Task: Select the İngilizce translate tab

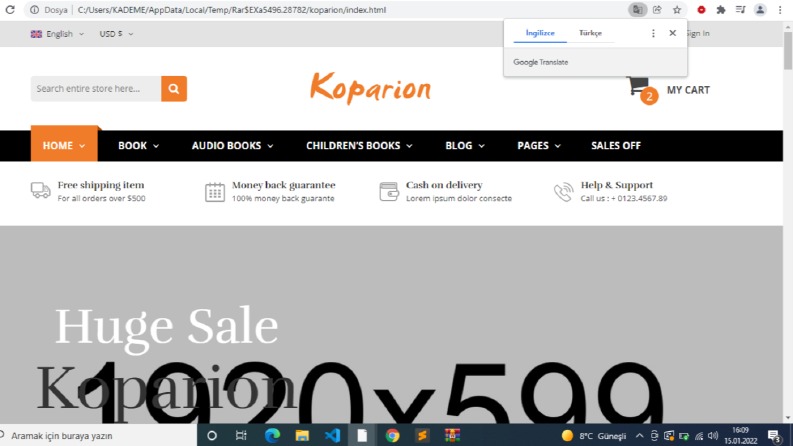Action: click(540, 33)
